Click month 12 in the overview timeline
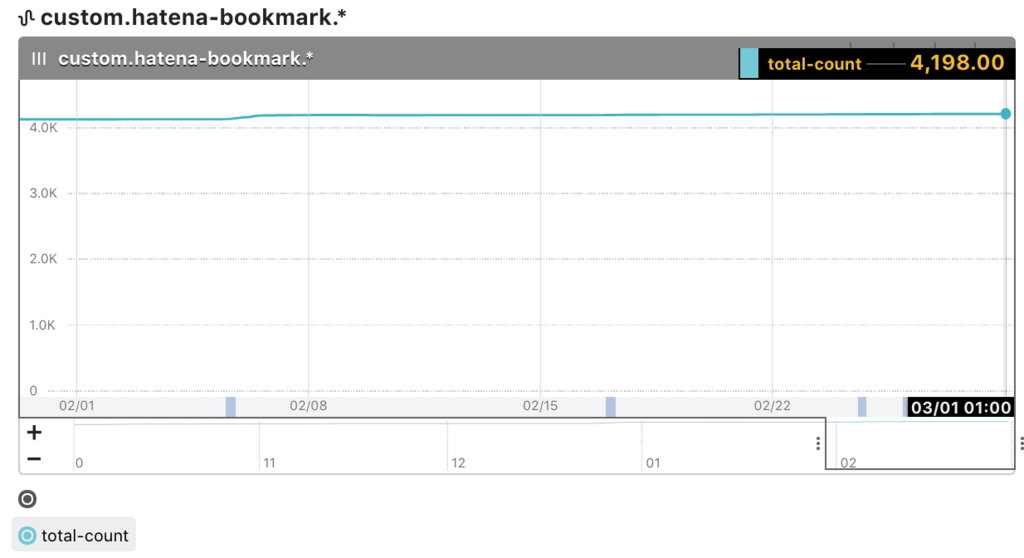Image resolution: width=1024 pixels, height=558 pixels. click(x=458, y=463)
